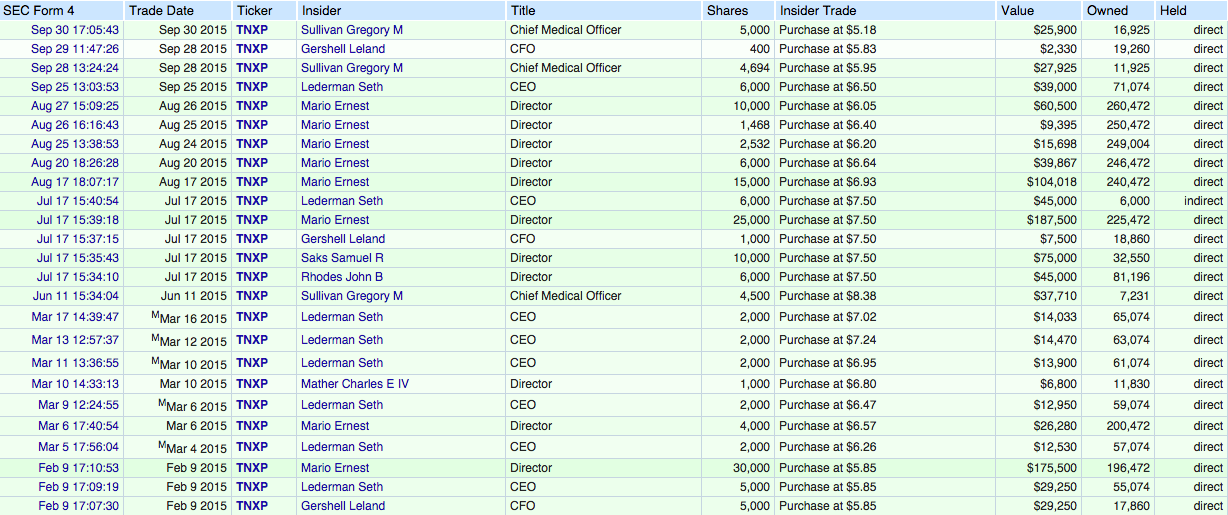The width and height of the screenshot is (1228, 515).
Task: Open SEC filing dated Mar 6 17:40:54
Action: (x=79, y=426)
